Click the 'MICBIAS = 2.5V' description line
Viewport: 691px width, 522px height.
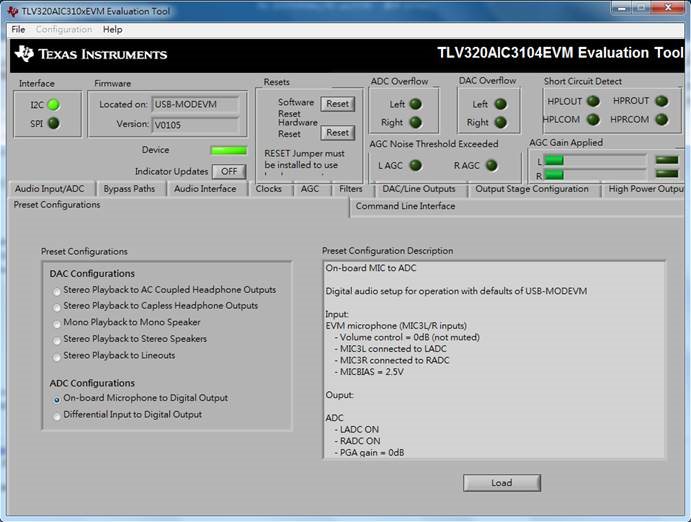(369, 372)
